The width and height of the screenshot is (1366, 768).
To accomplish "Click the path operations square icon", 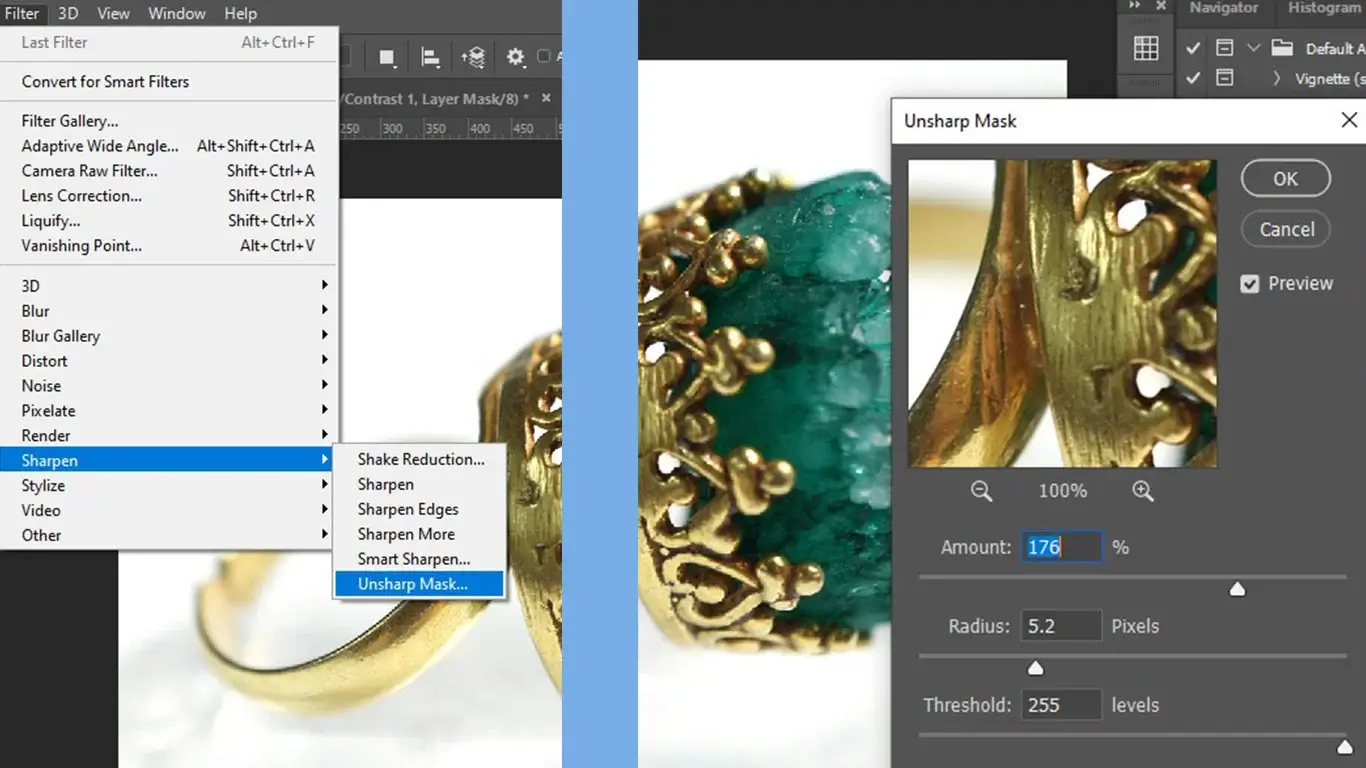I will (387, 57).
